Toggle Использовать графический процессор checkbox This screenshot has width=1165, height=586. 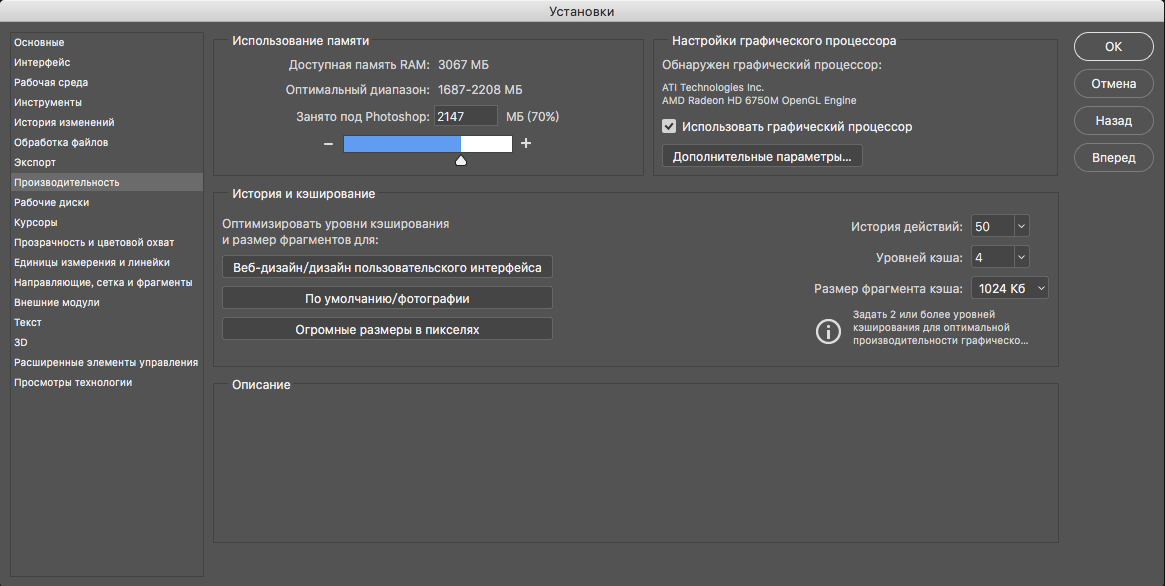pos(669,126)
